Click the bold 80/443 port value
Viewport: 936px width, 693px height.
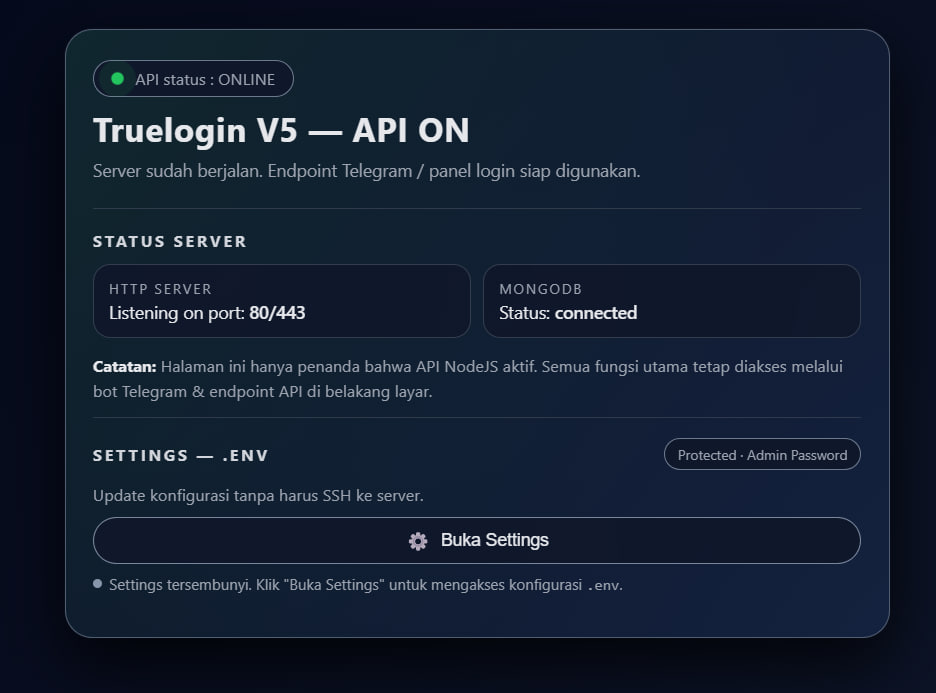pyautogui.click(x=279, y=313)
